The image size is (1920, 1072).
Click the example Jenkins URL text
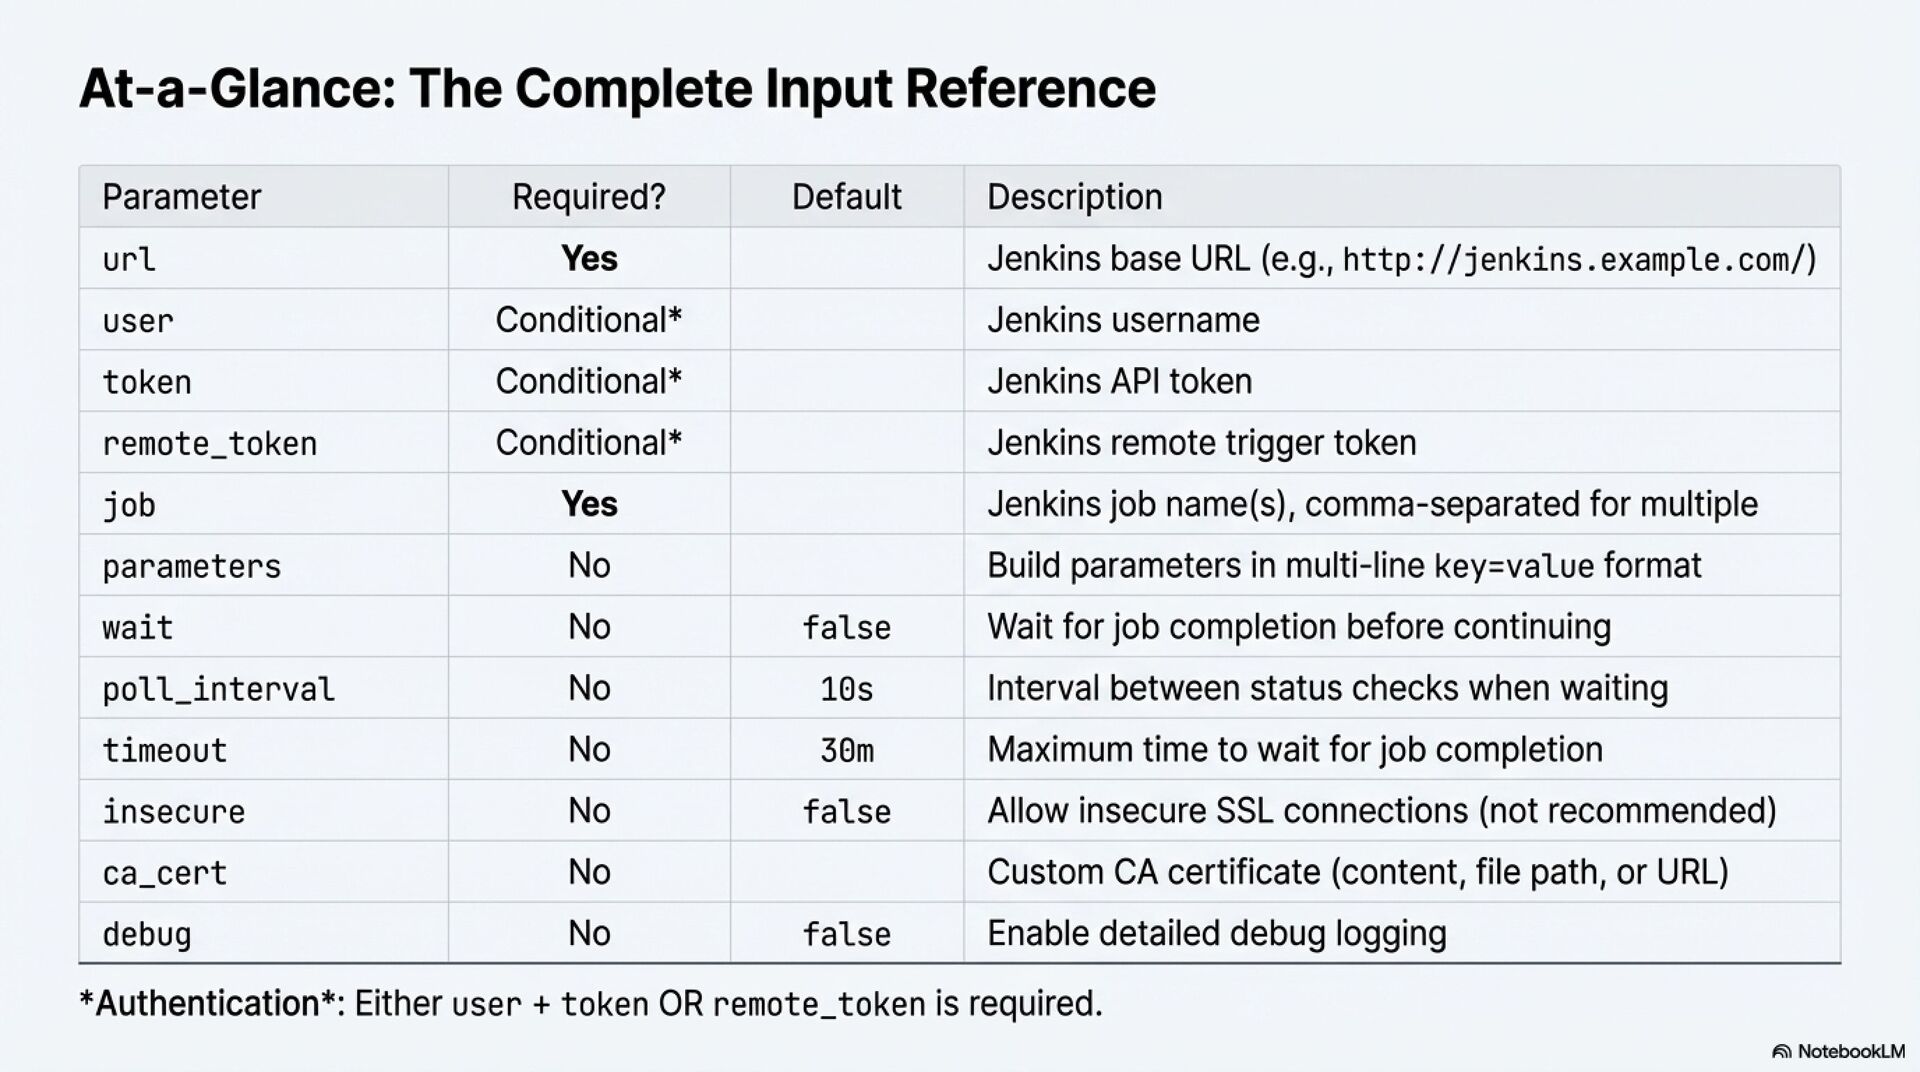(x=1573, y=260)
